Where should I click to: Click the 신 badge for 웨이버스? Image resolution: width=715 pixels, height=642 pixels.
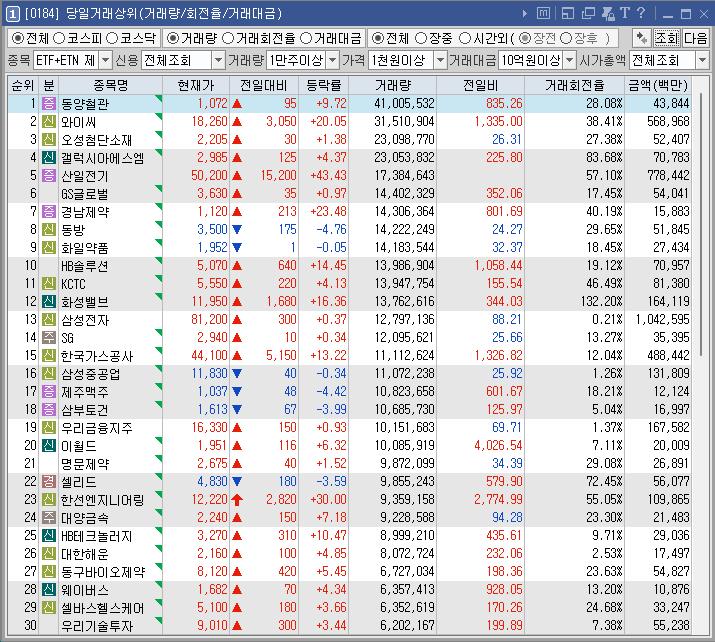(49, 590)
